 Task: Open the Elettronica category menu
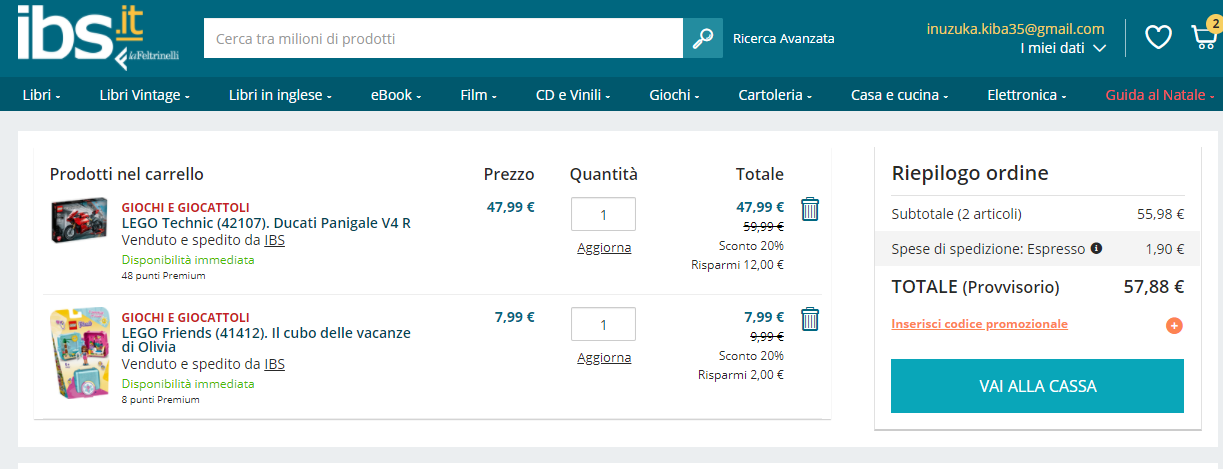[x=1026, y=95]
